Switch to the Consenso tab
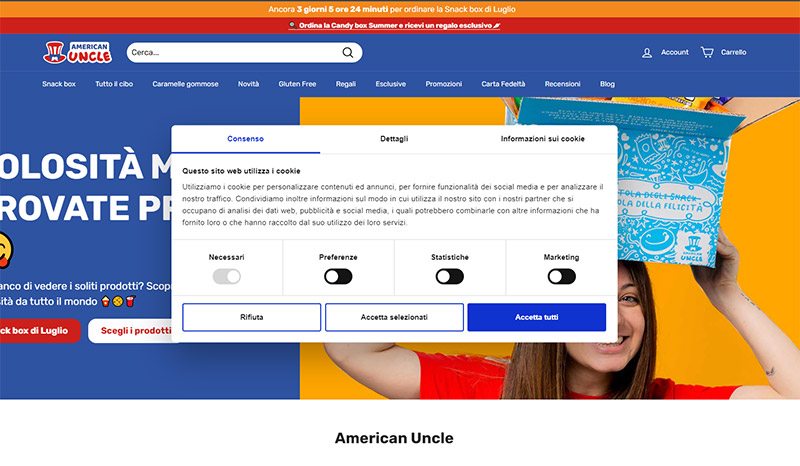 pos(245,139)
